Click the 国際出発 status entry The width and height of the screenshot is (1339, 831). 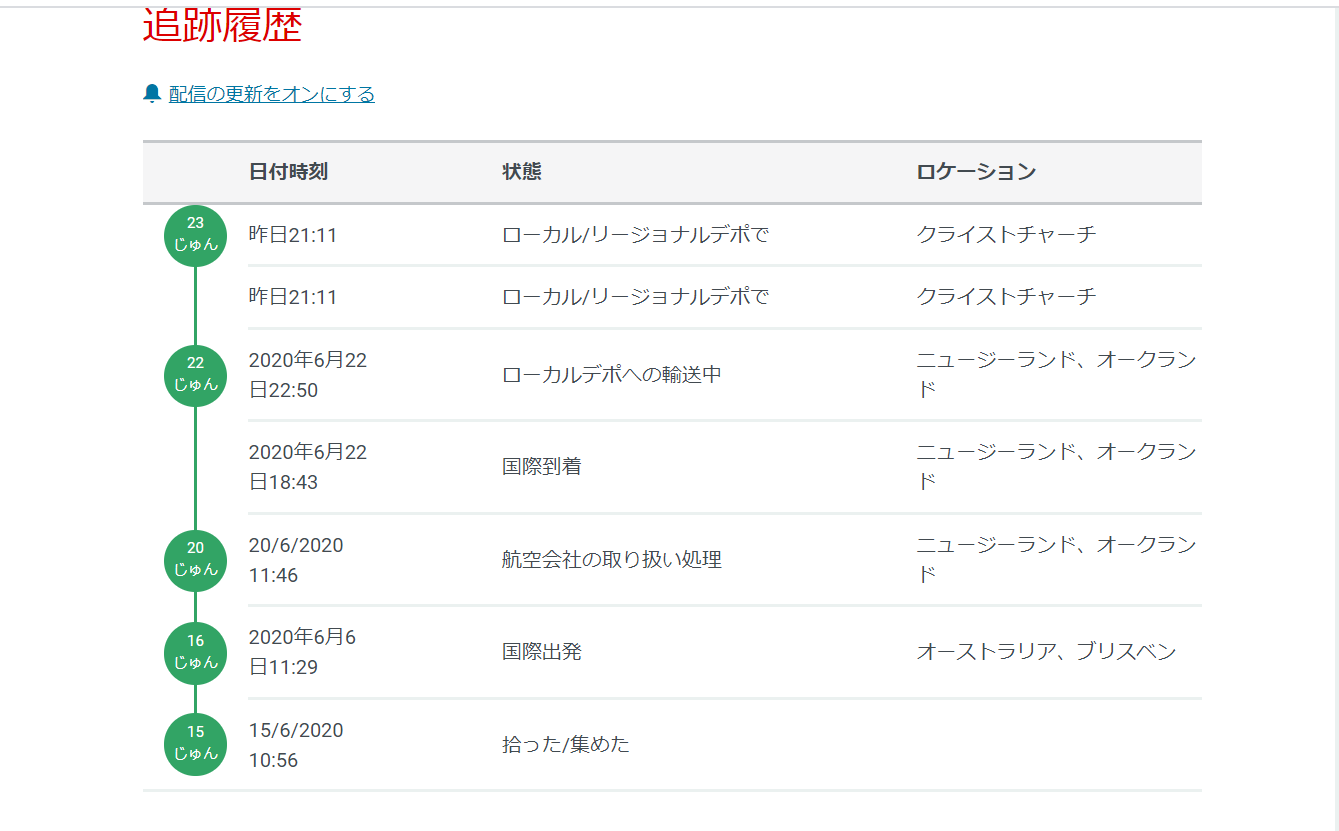click(542, 652)
